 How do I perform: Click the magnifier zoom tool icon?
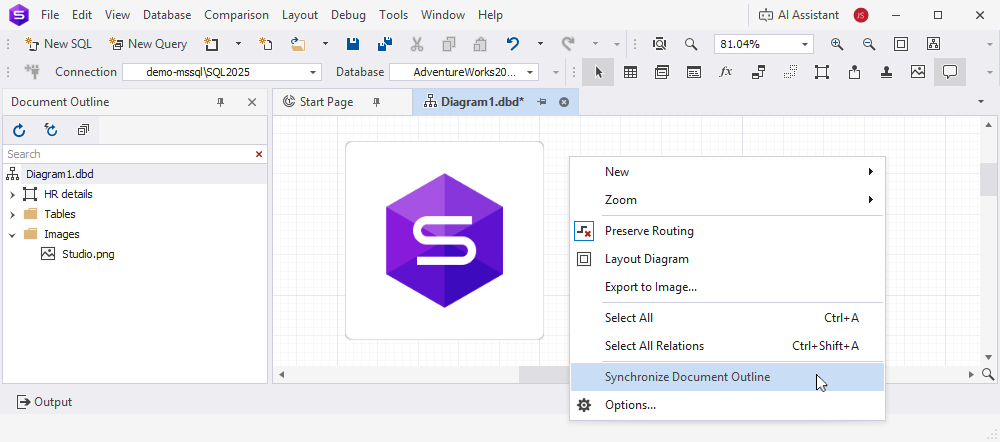coord(691,44)
